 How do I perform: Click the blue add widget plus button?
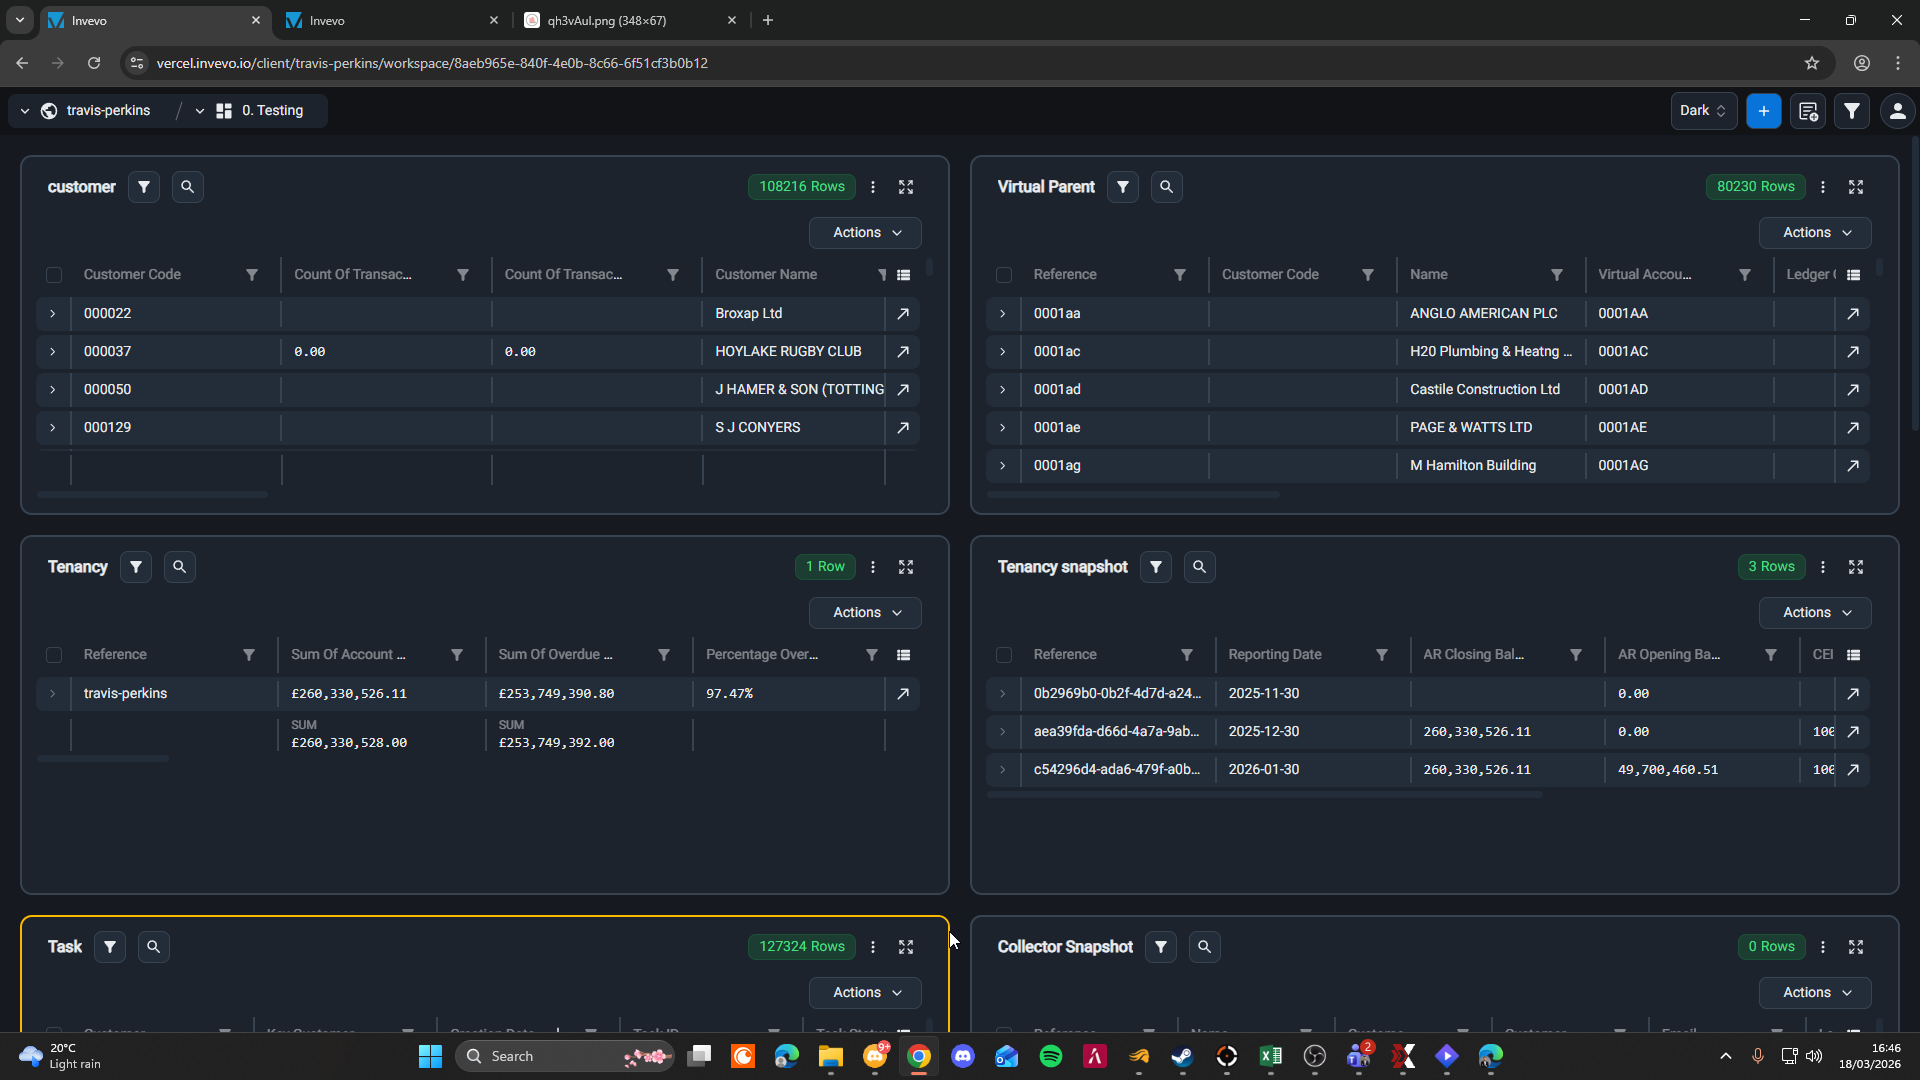1764,111
